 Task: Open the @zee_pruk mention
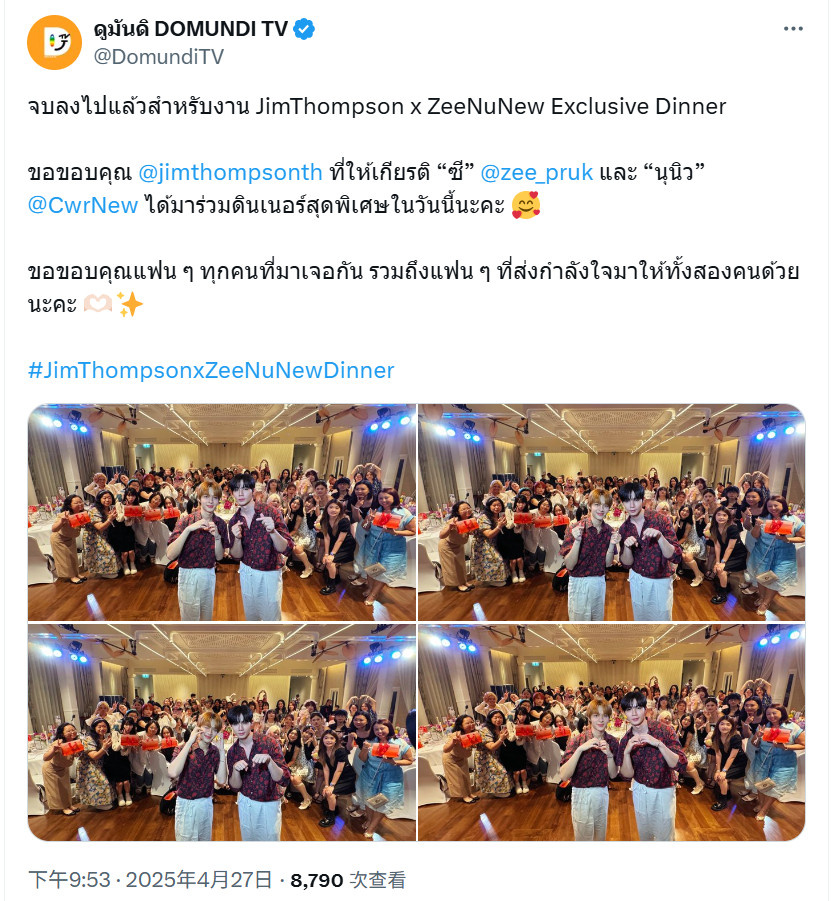(x=536, y=172)
